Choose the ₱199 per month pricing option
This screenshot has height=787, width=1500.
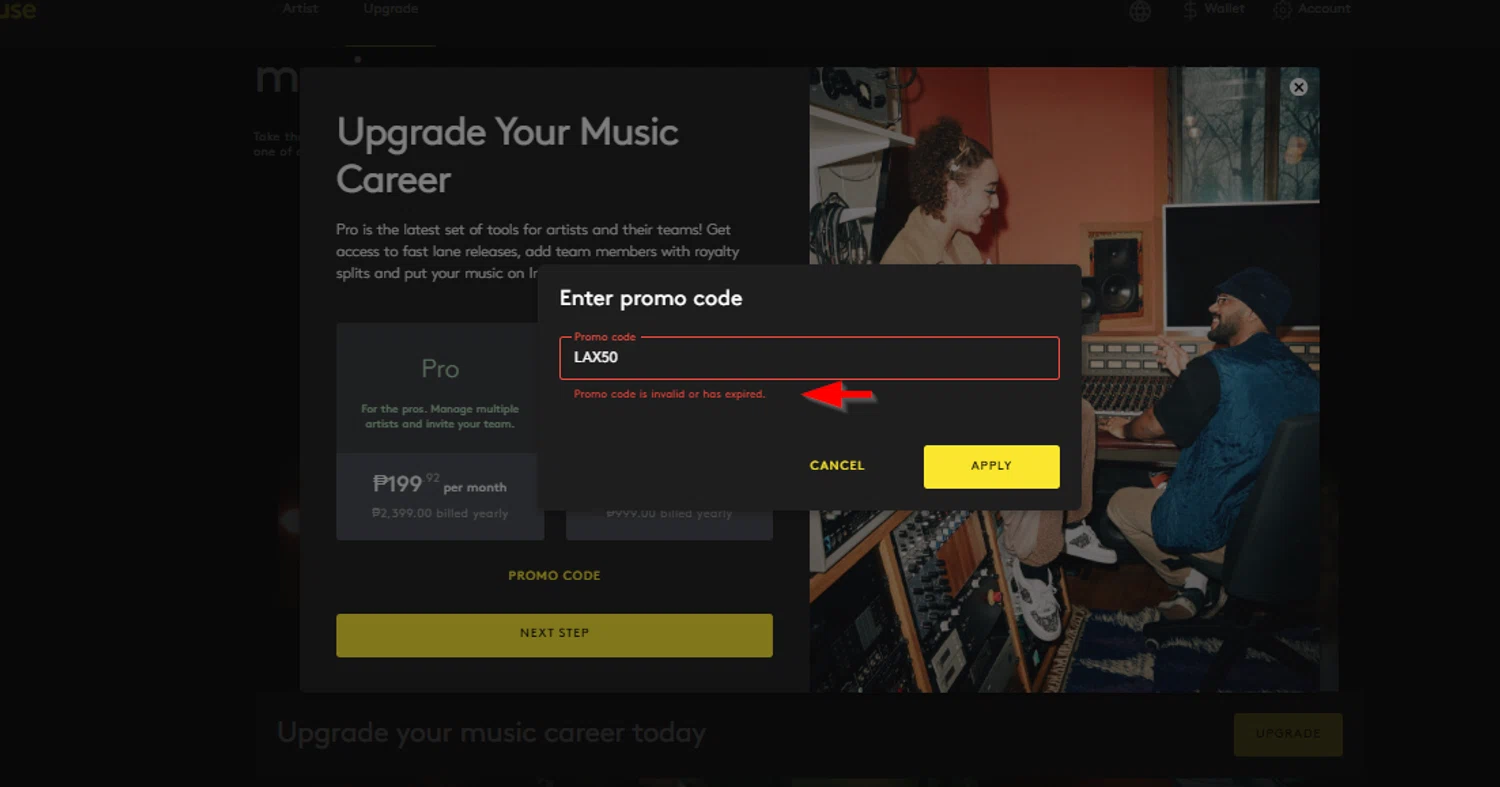pos(440,497)
